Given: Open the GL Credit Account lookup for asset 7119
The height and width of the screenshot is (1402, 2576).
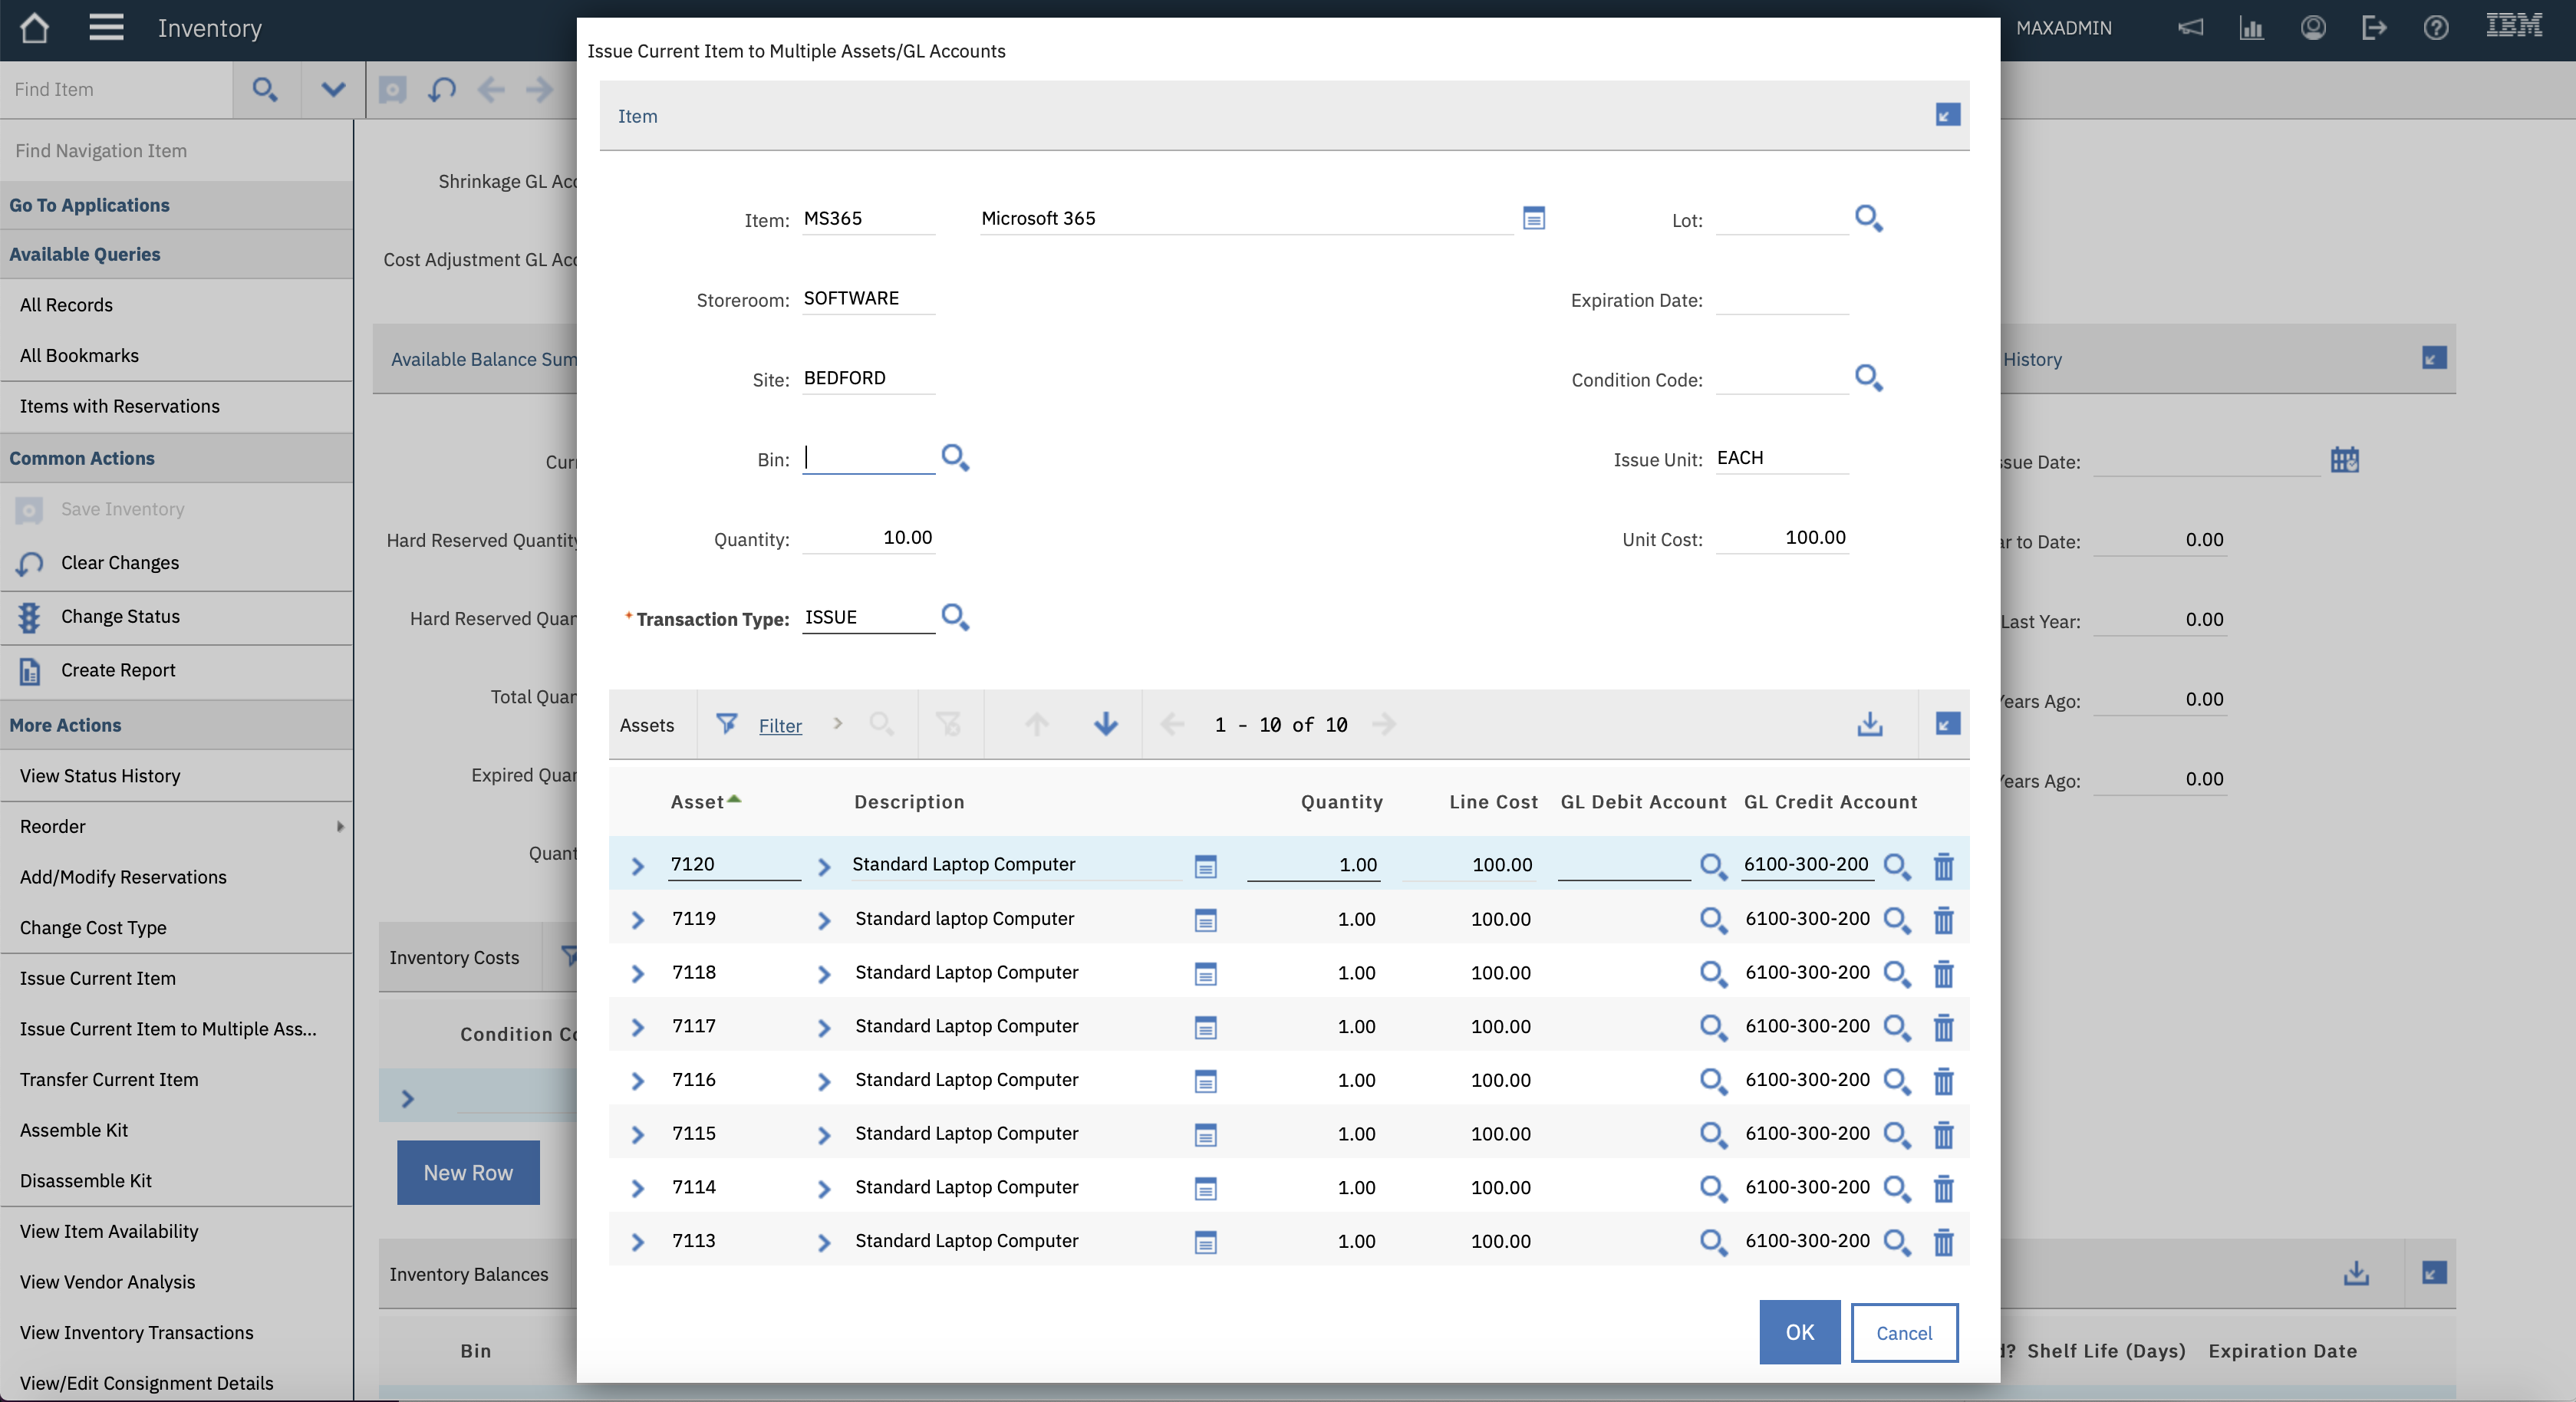Looking at the screenshot, I should tap(1897, 920).
